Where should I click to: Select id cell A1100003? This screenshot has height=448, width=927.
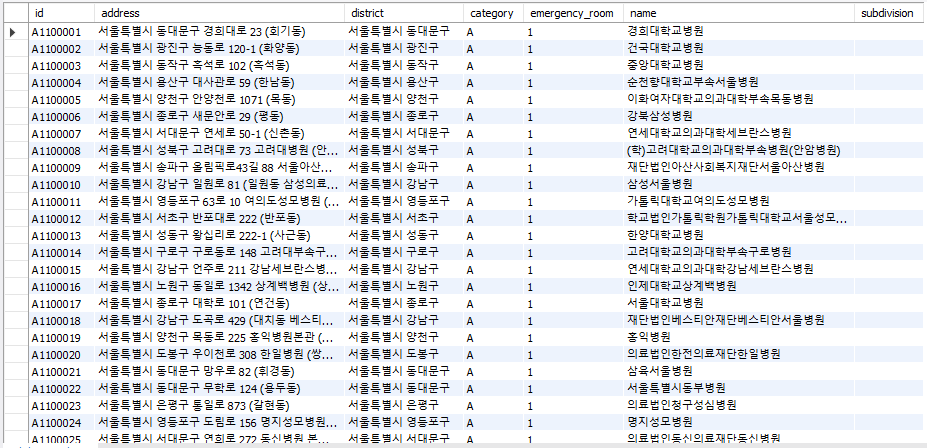tap(60, 66)
